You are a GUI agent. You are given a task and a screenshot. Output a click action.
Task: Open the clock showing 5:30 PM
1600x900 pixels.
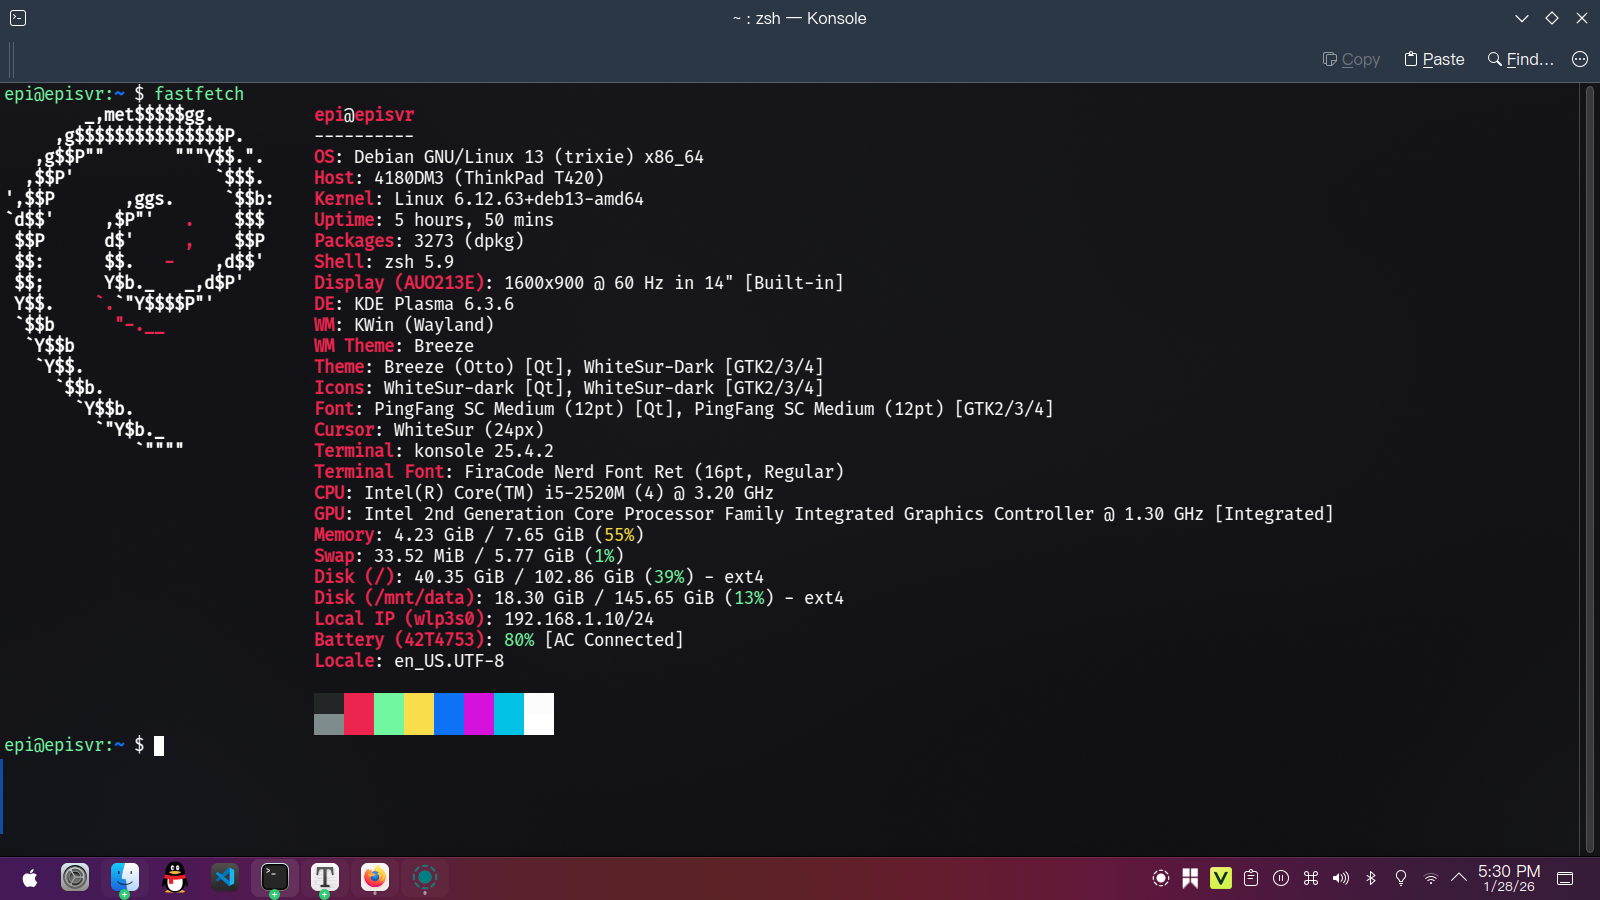point(1509,878)
